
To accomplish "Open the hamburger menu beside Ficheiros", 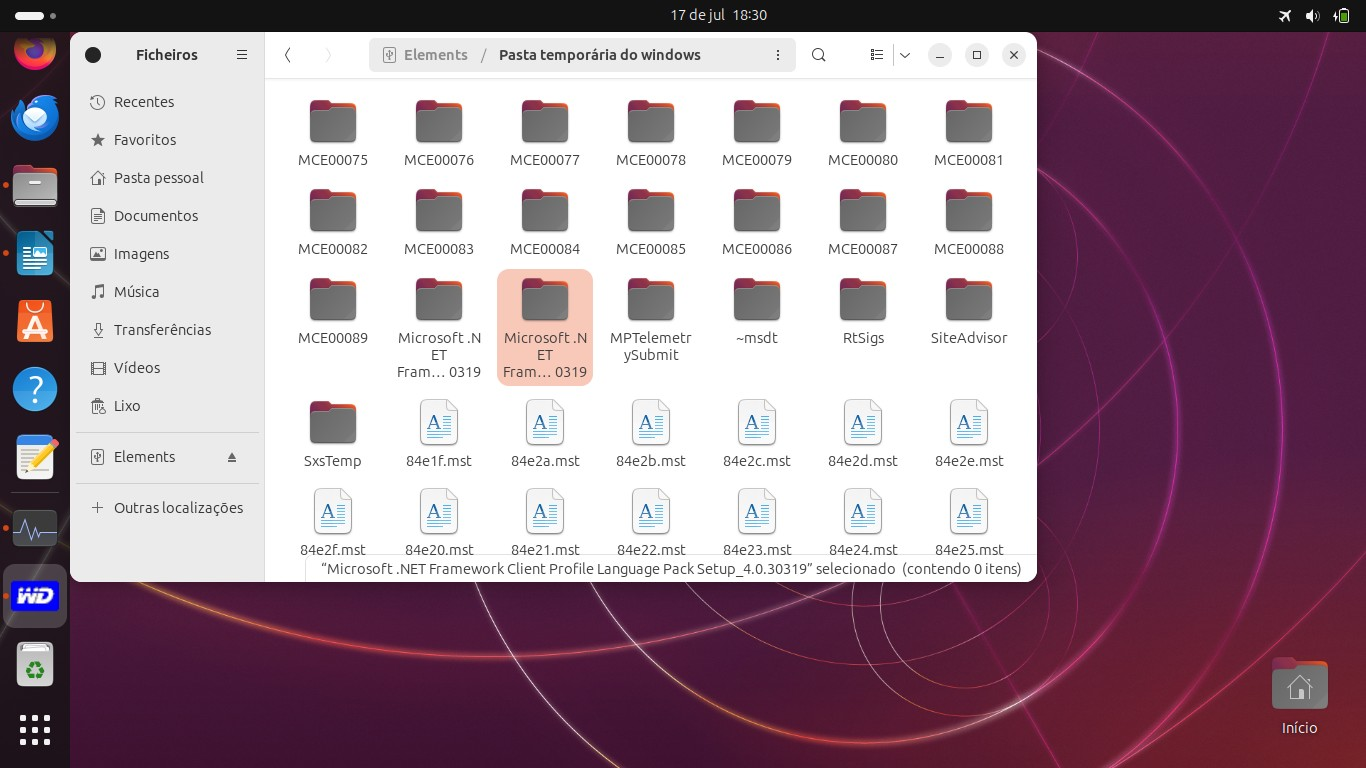I will click(x=242, y=55).
